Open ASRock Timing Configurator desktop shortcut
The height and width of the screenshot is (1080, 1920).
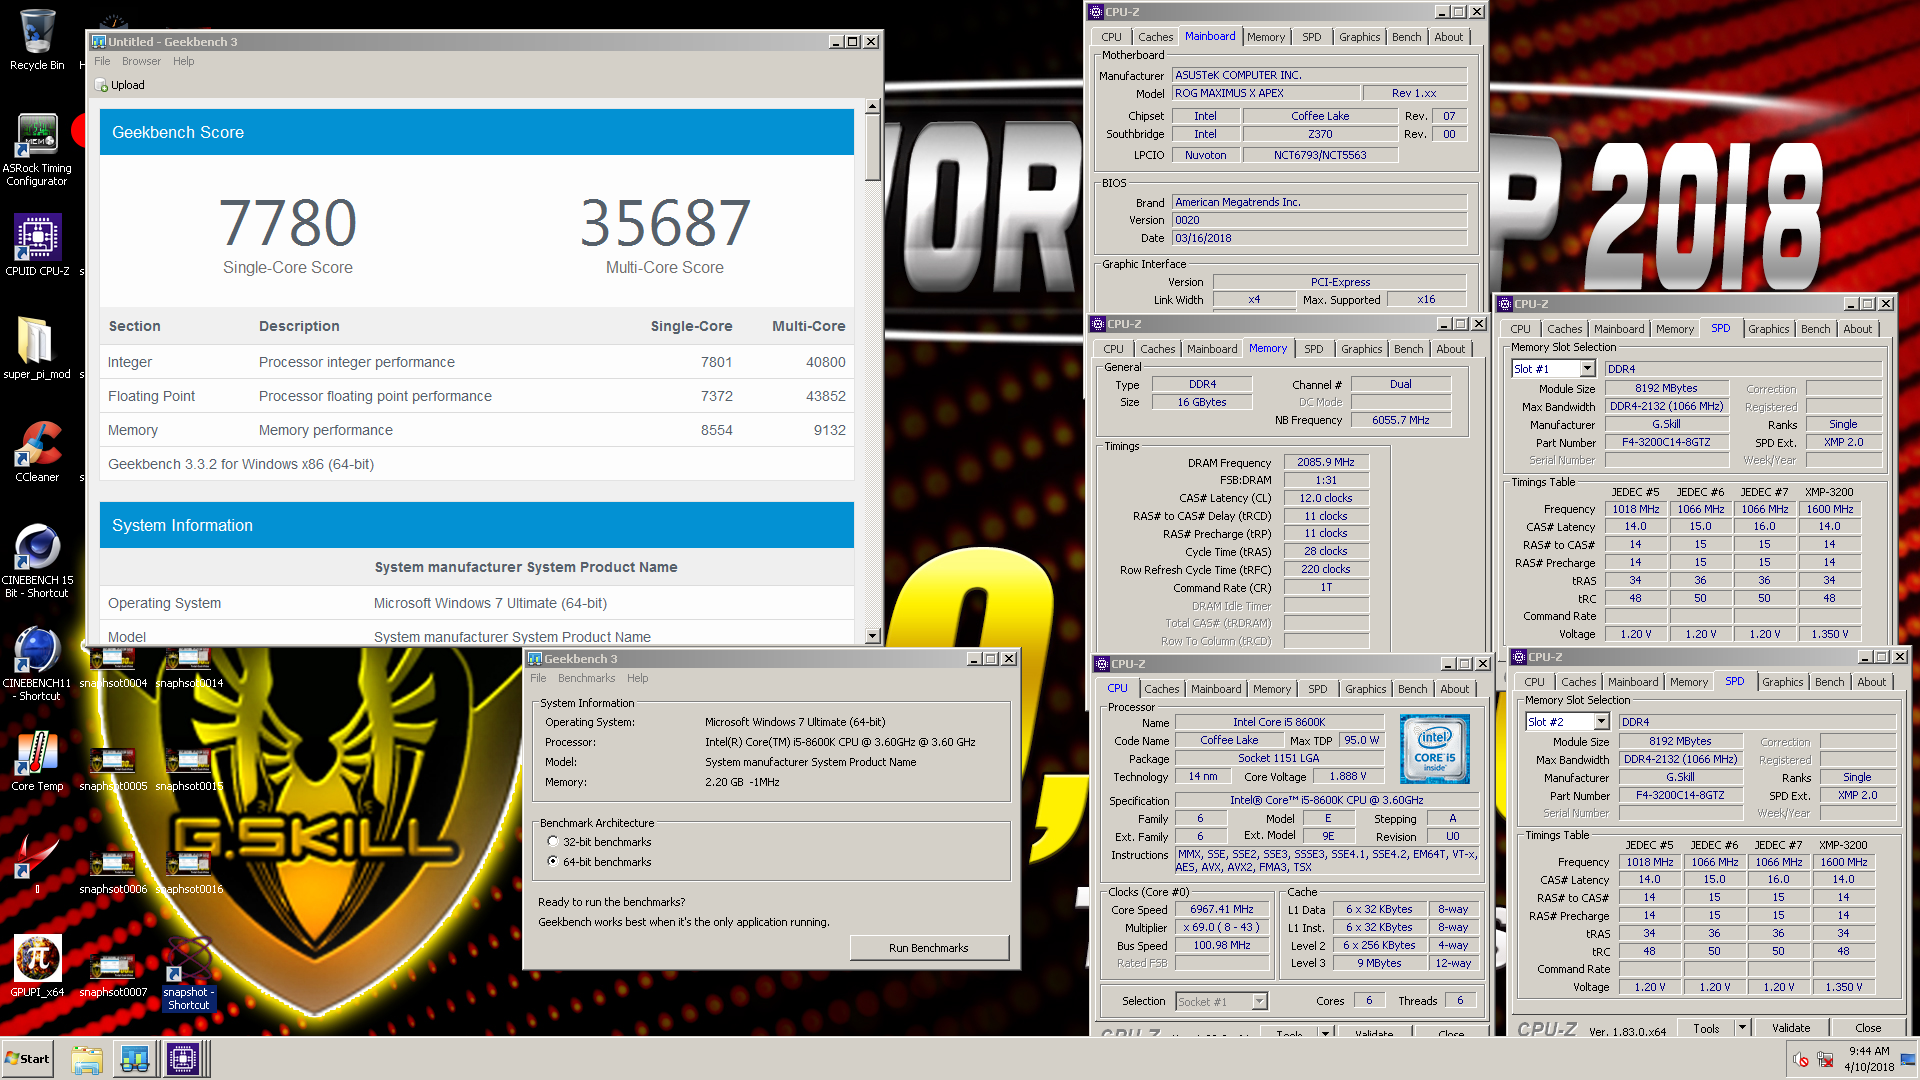point(37,150)
